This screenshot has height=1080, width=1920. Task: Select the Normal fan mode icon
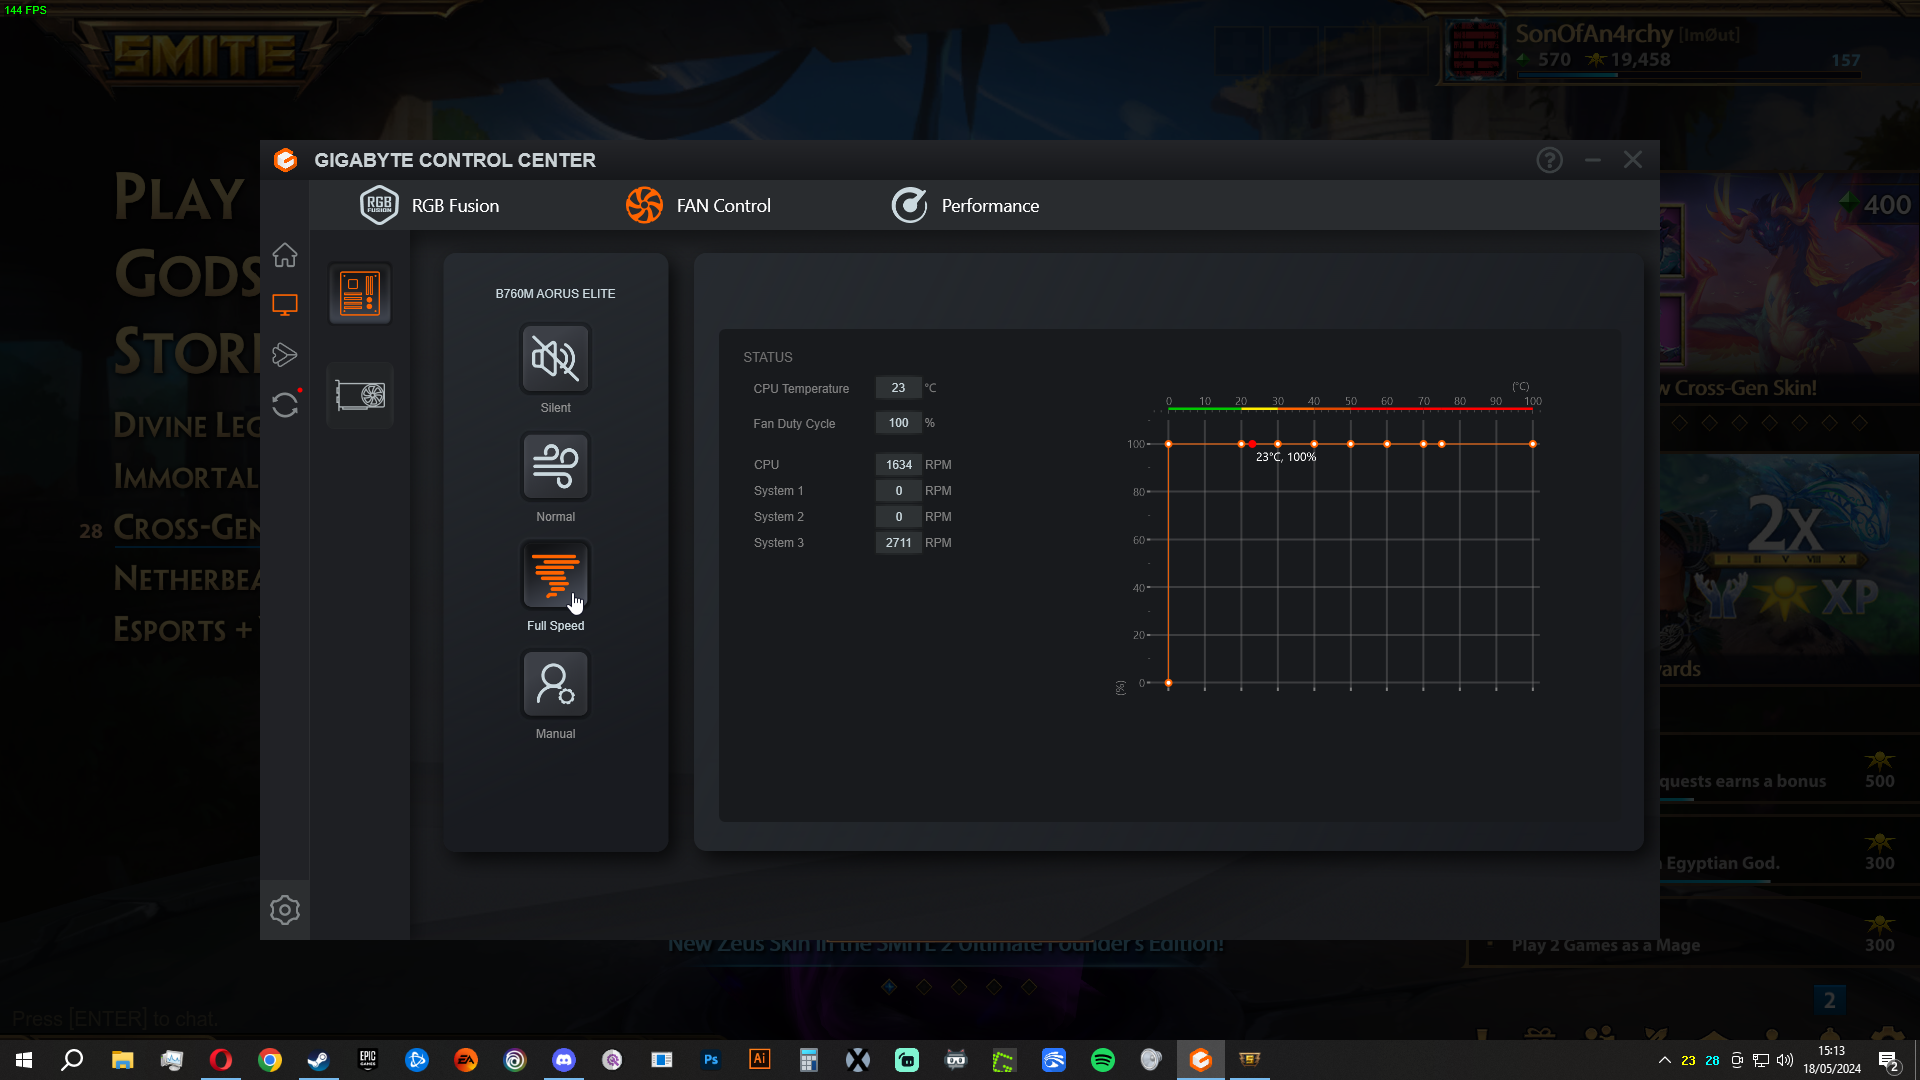555,466
